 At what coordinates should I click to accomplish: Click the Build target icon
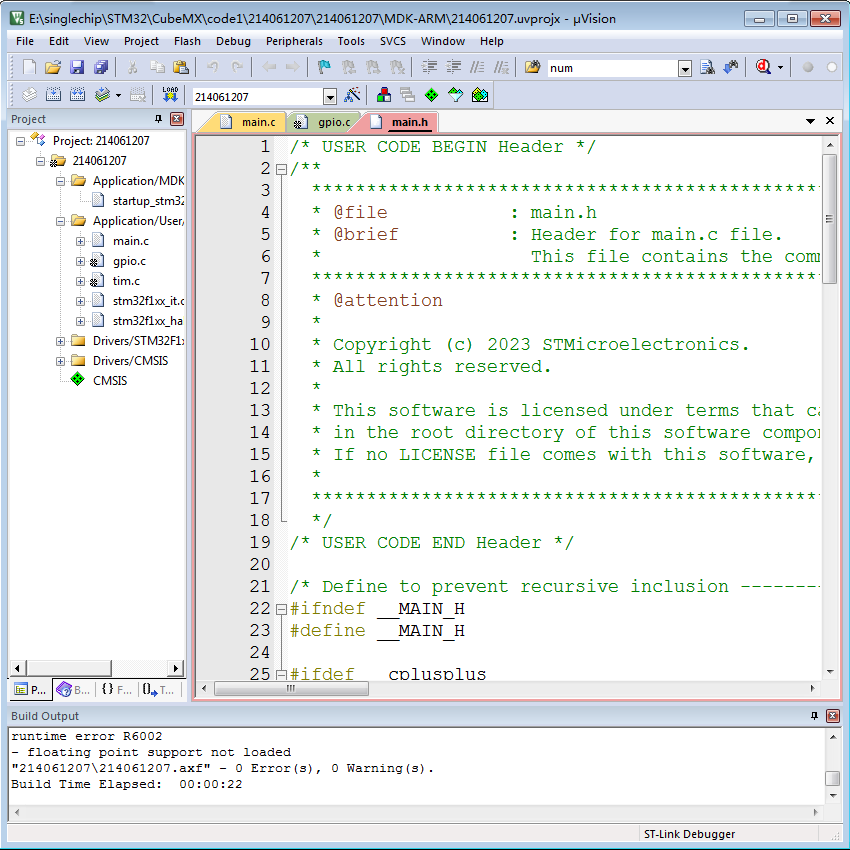pyautogui.click(x=53, y=95)
